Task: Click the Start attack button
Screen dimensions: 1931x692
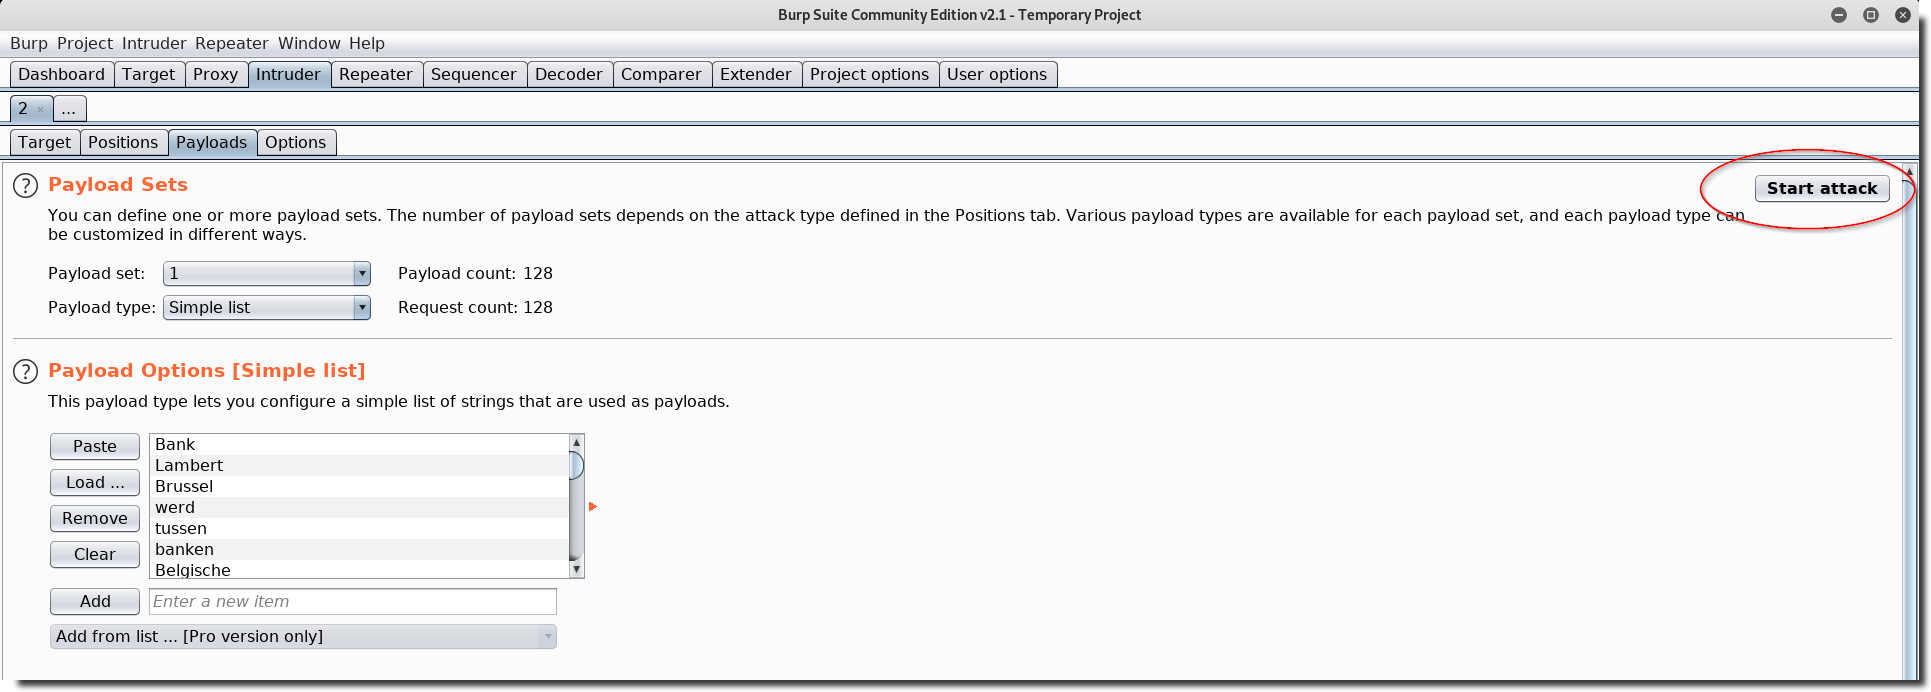Action: point(1822,189)
